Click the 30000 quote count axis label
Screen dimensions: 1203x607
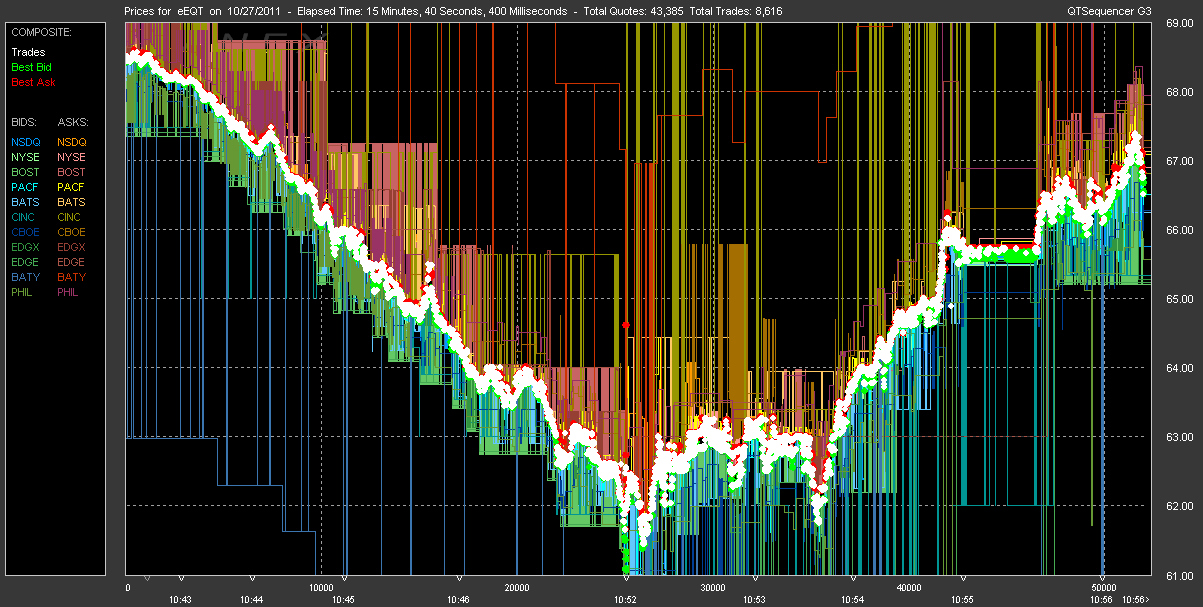[x=712, y=588]
